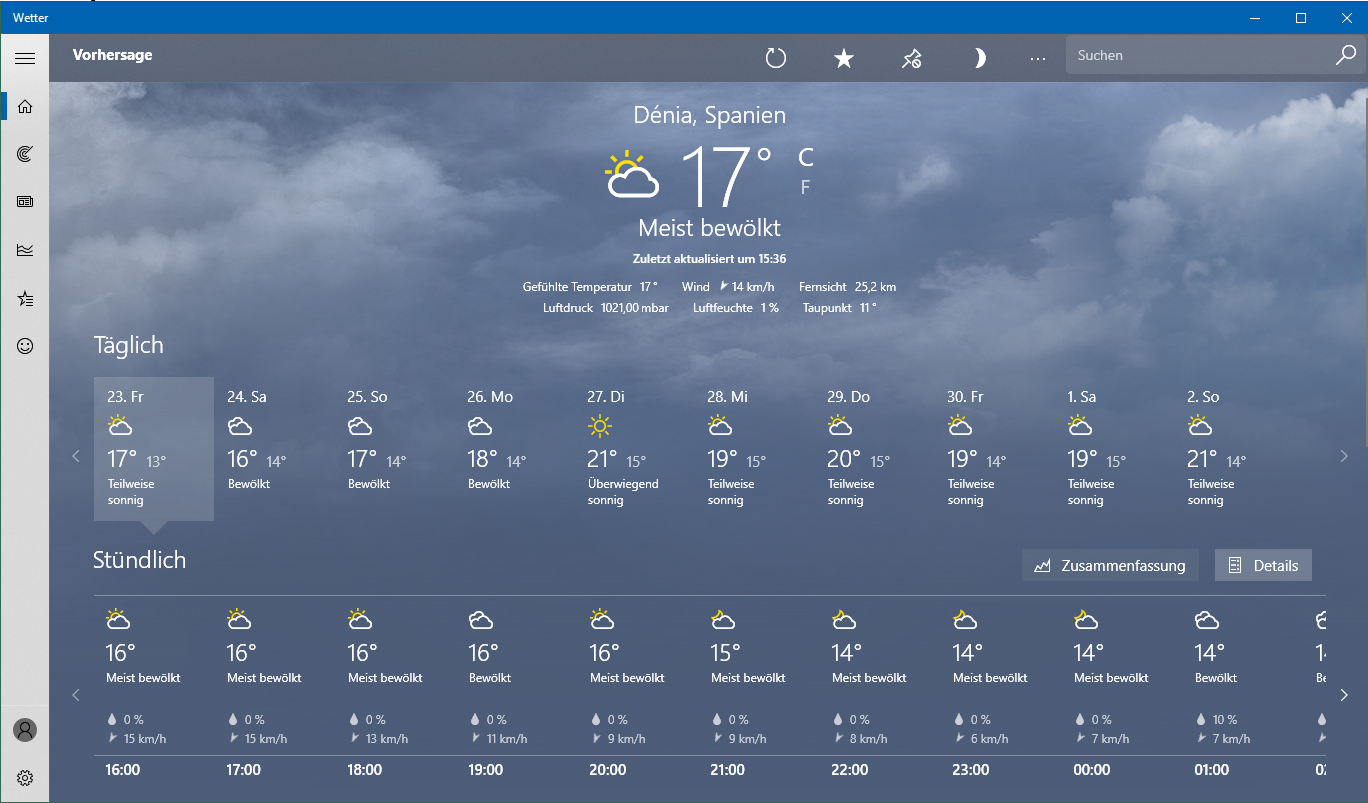
Task: Open the Favorites list icon in sidebar
Action: (25, 298)
